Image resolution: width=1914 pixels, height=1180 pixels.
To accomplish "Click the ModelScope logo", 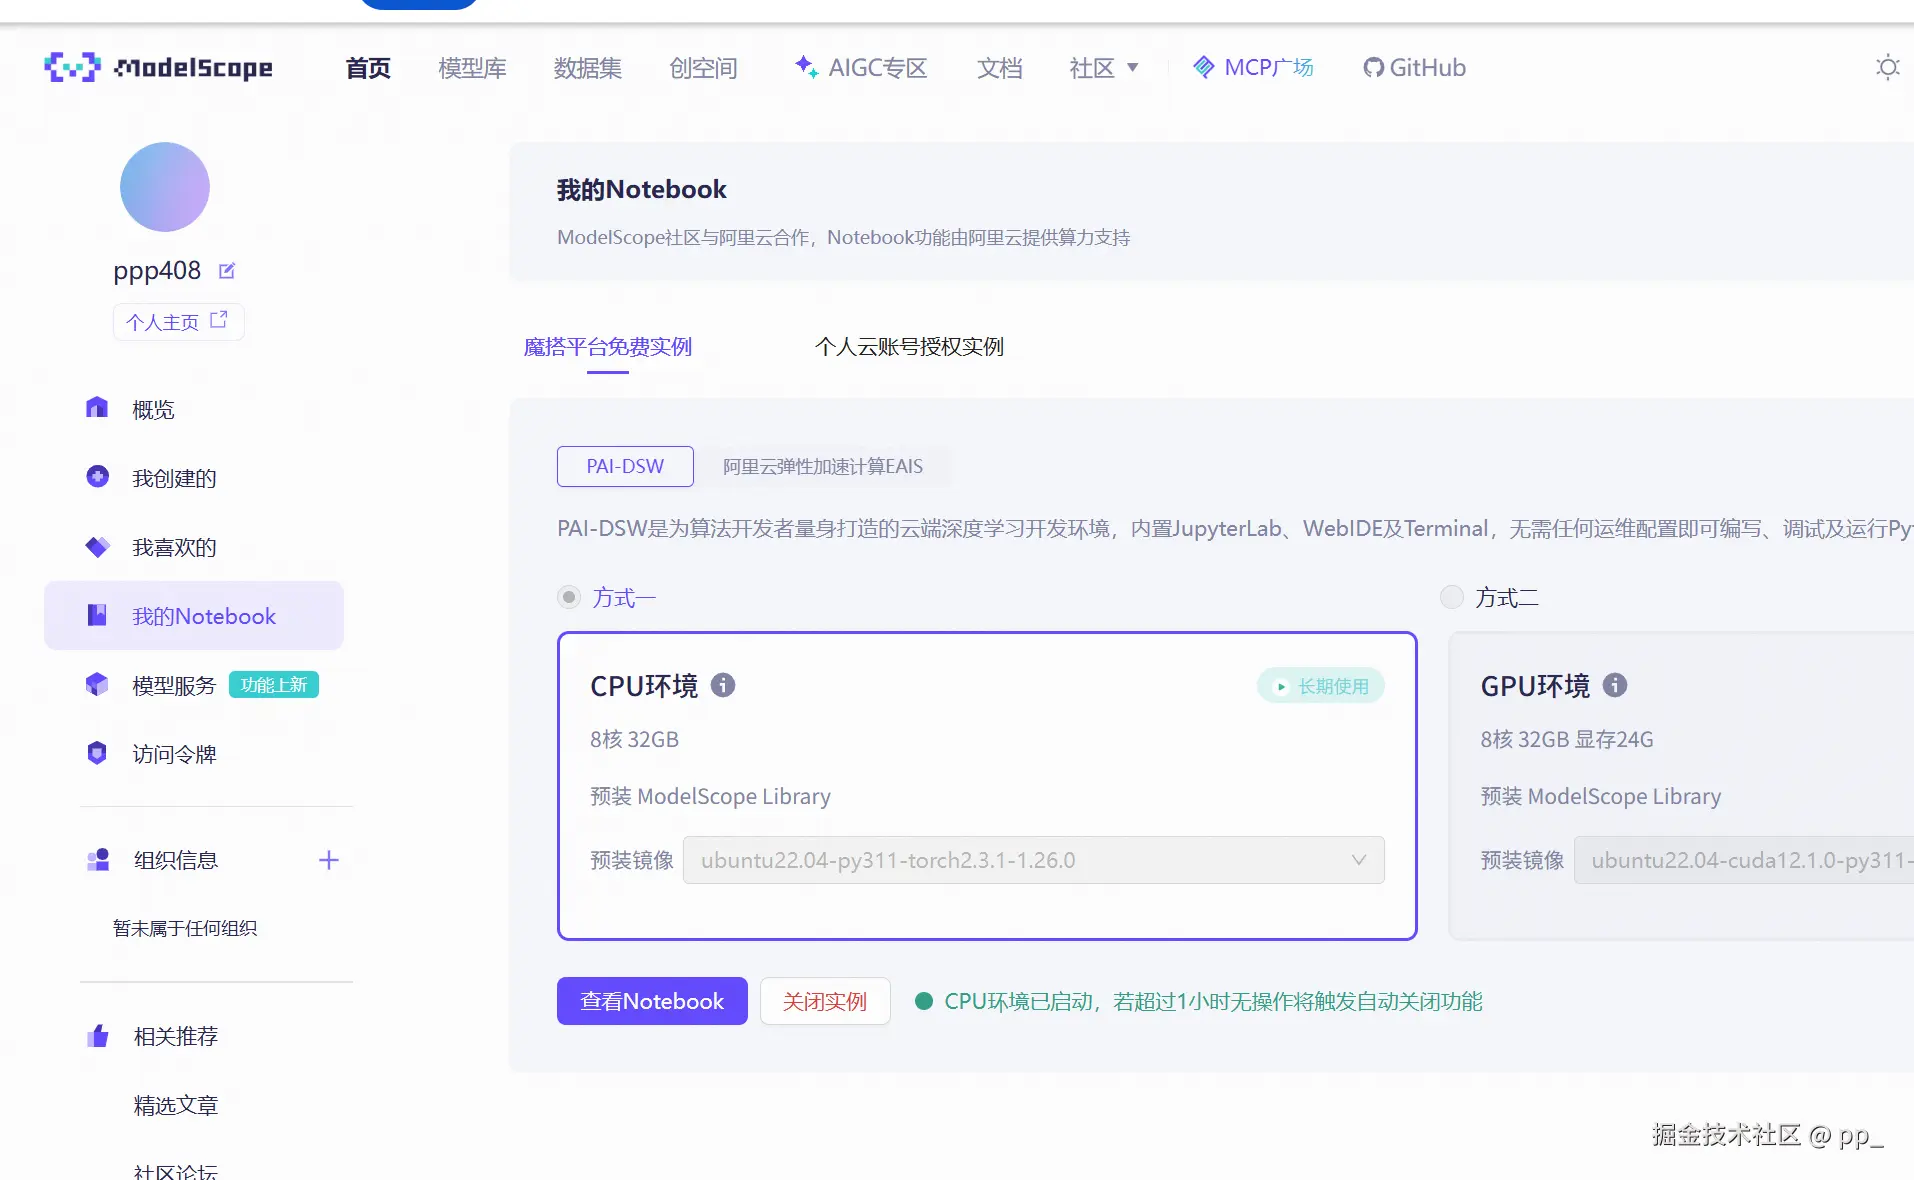I will 158,67.
